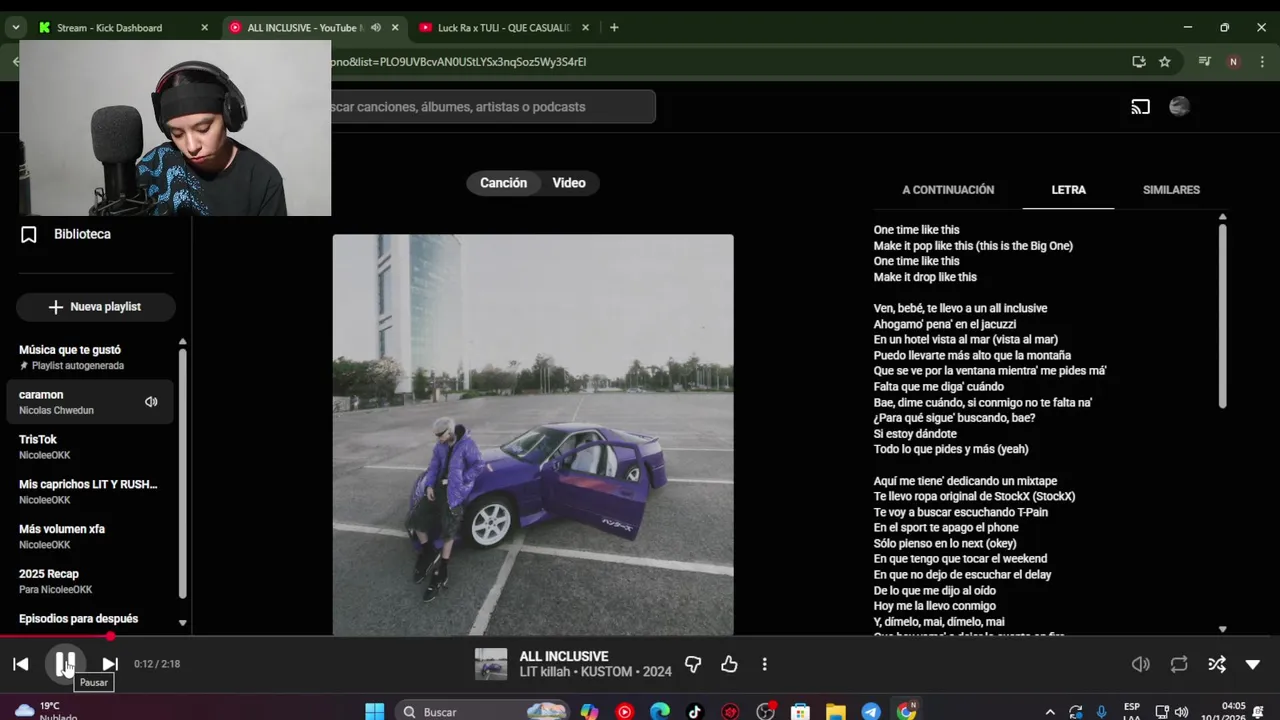Open the notifications bell in taskbar
This screenshot has height=720, width=1280.
[1259, 712]
